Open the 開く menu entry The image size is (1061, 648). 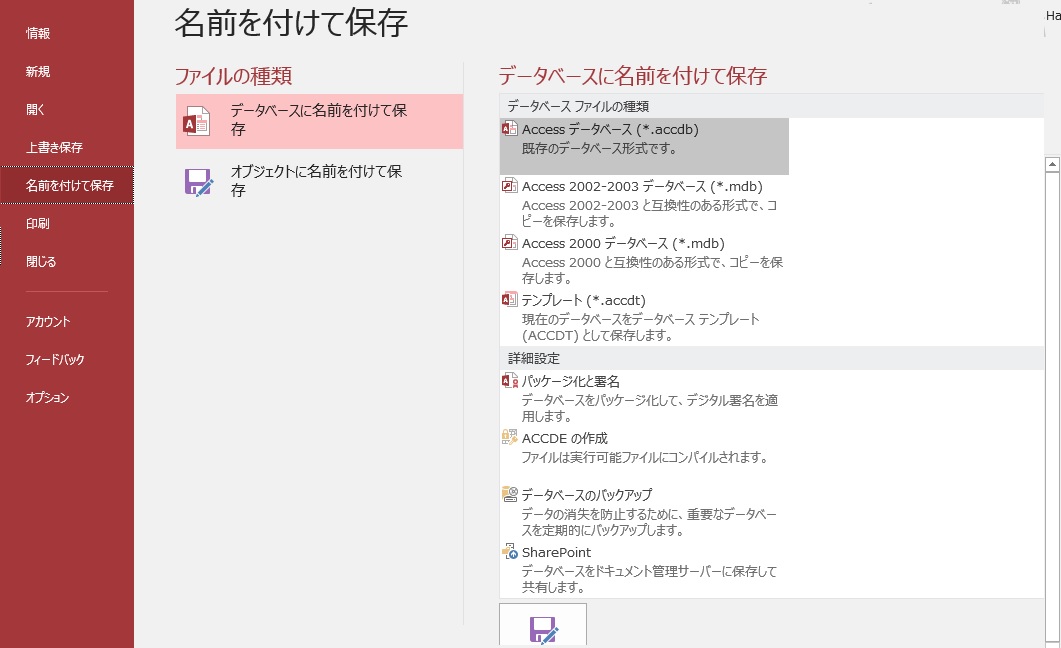point(35,109)
